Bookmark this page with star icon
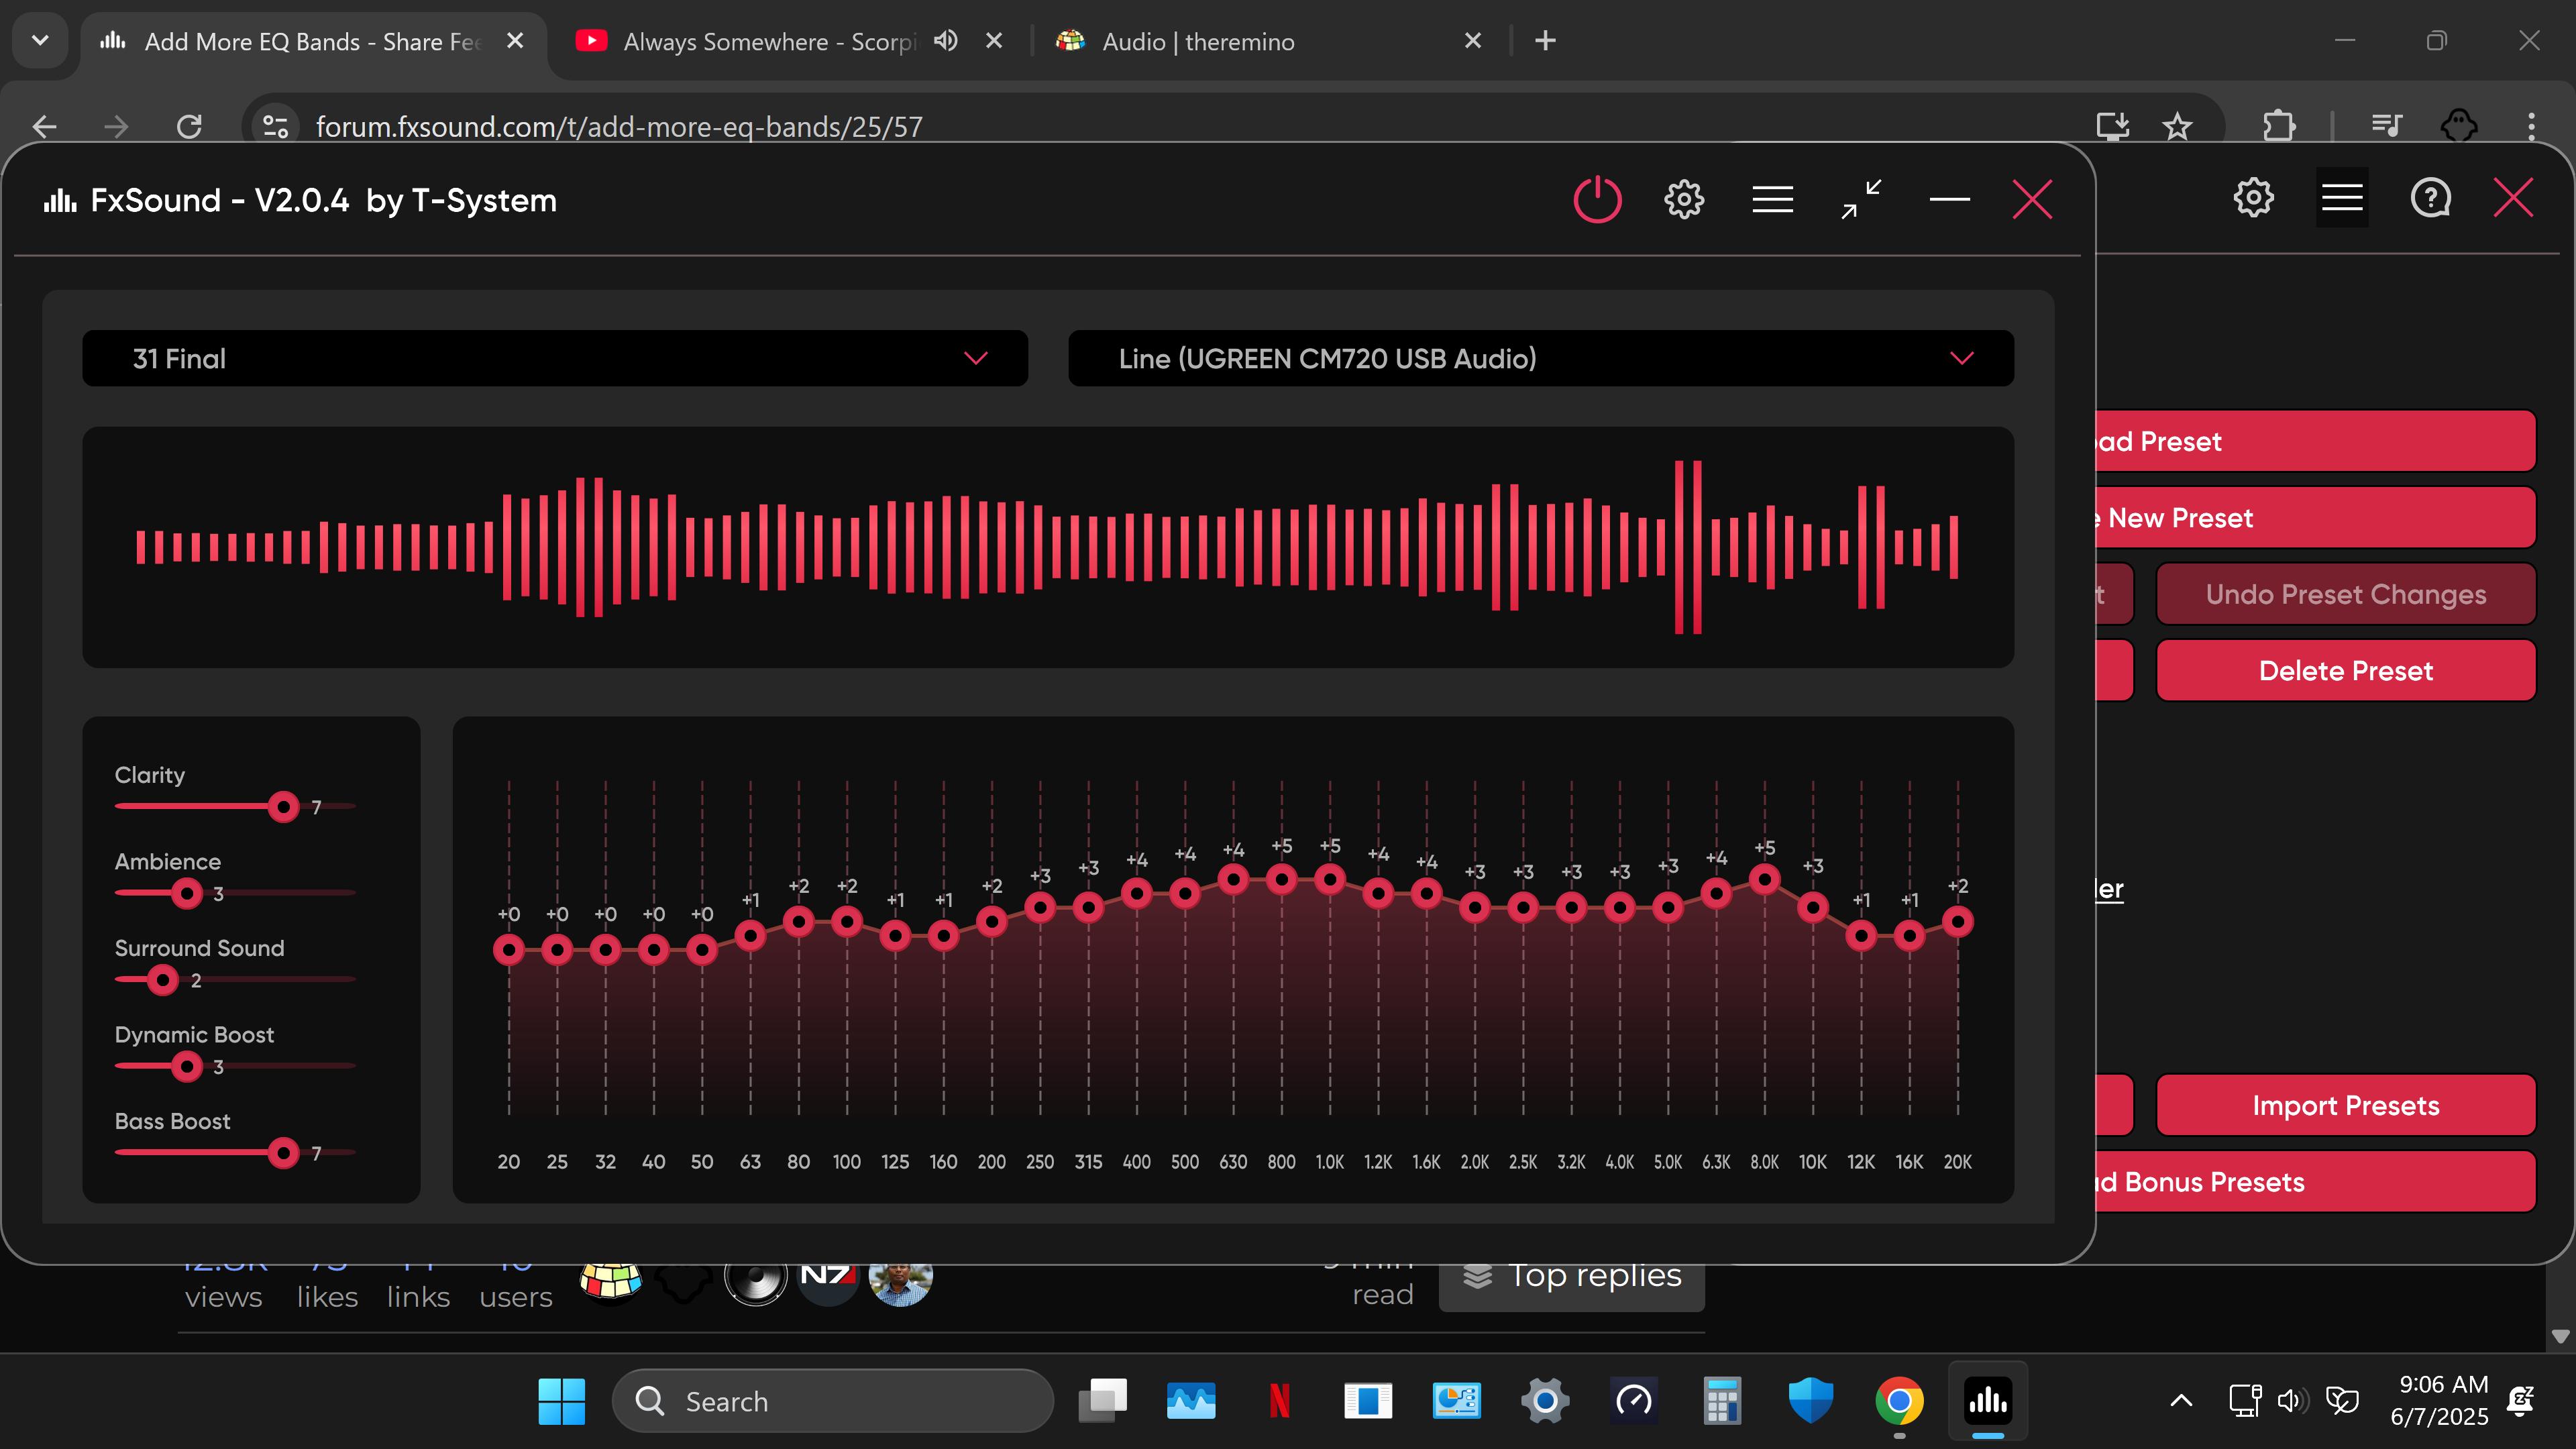The width and height of the screenshot is (2576, 1449). click(x=2177, y=127)
